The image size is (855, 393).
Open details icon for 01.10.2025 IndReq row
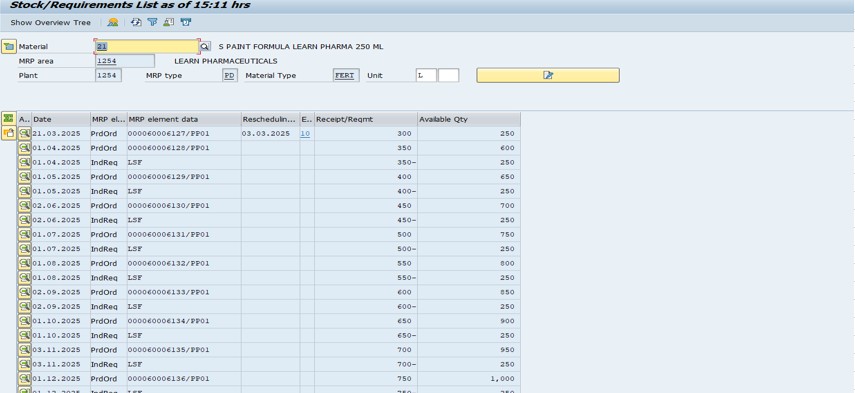[x=25, y=335]
